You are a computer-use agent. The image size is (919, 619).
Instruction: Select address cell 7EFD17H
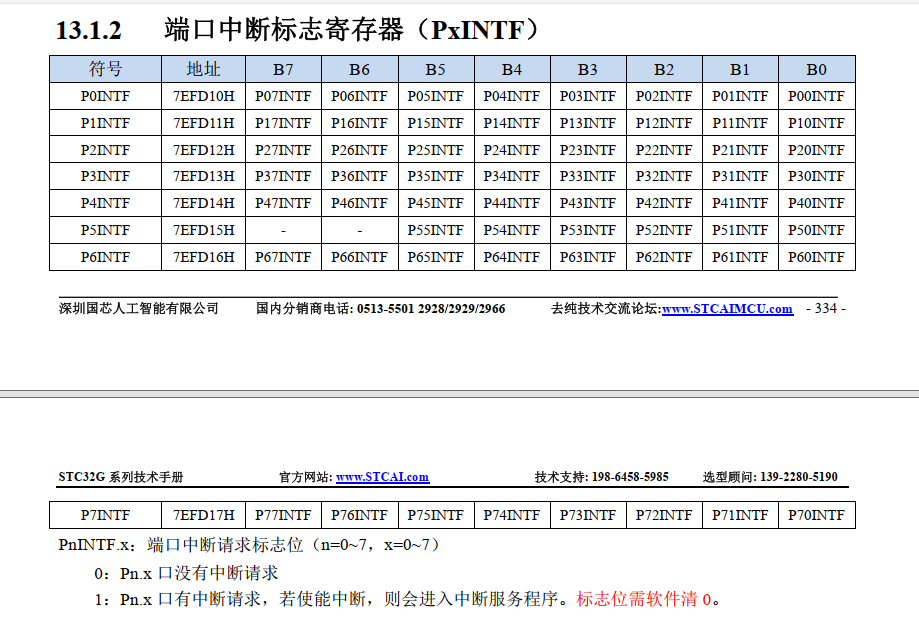point(203,515)
